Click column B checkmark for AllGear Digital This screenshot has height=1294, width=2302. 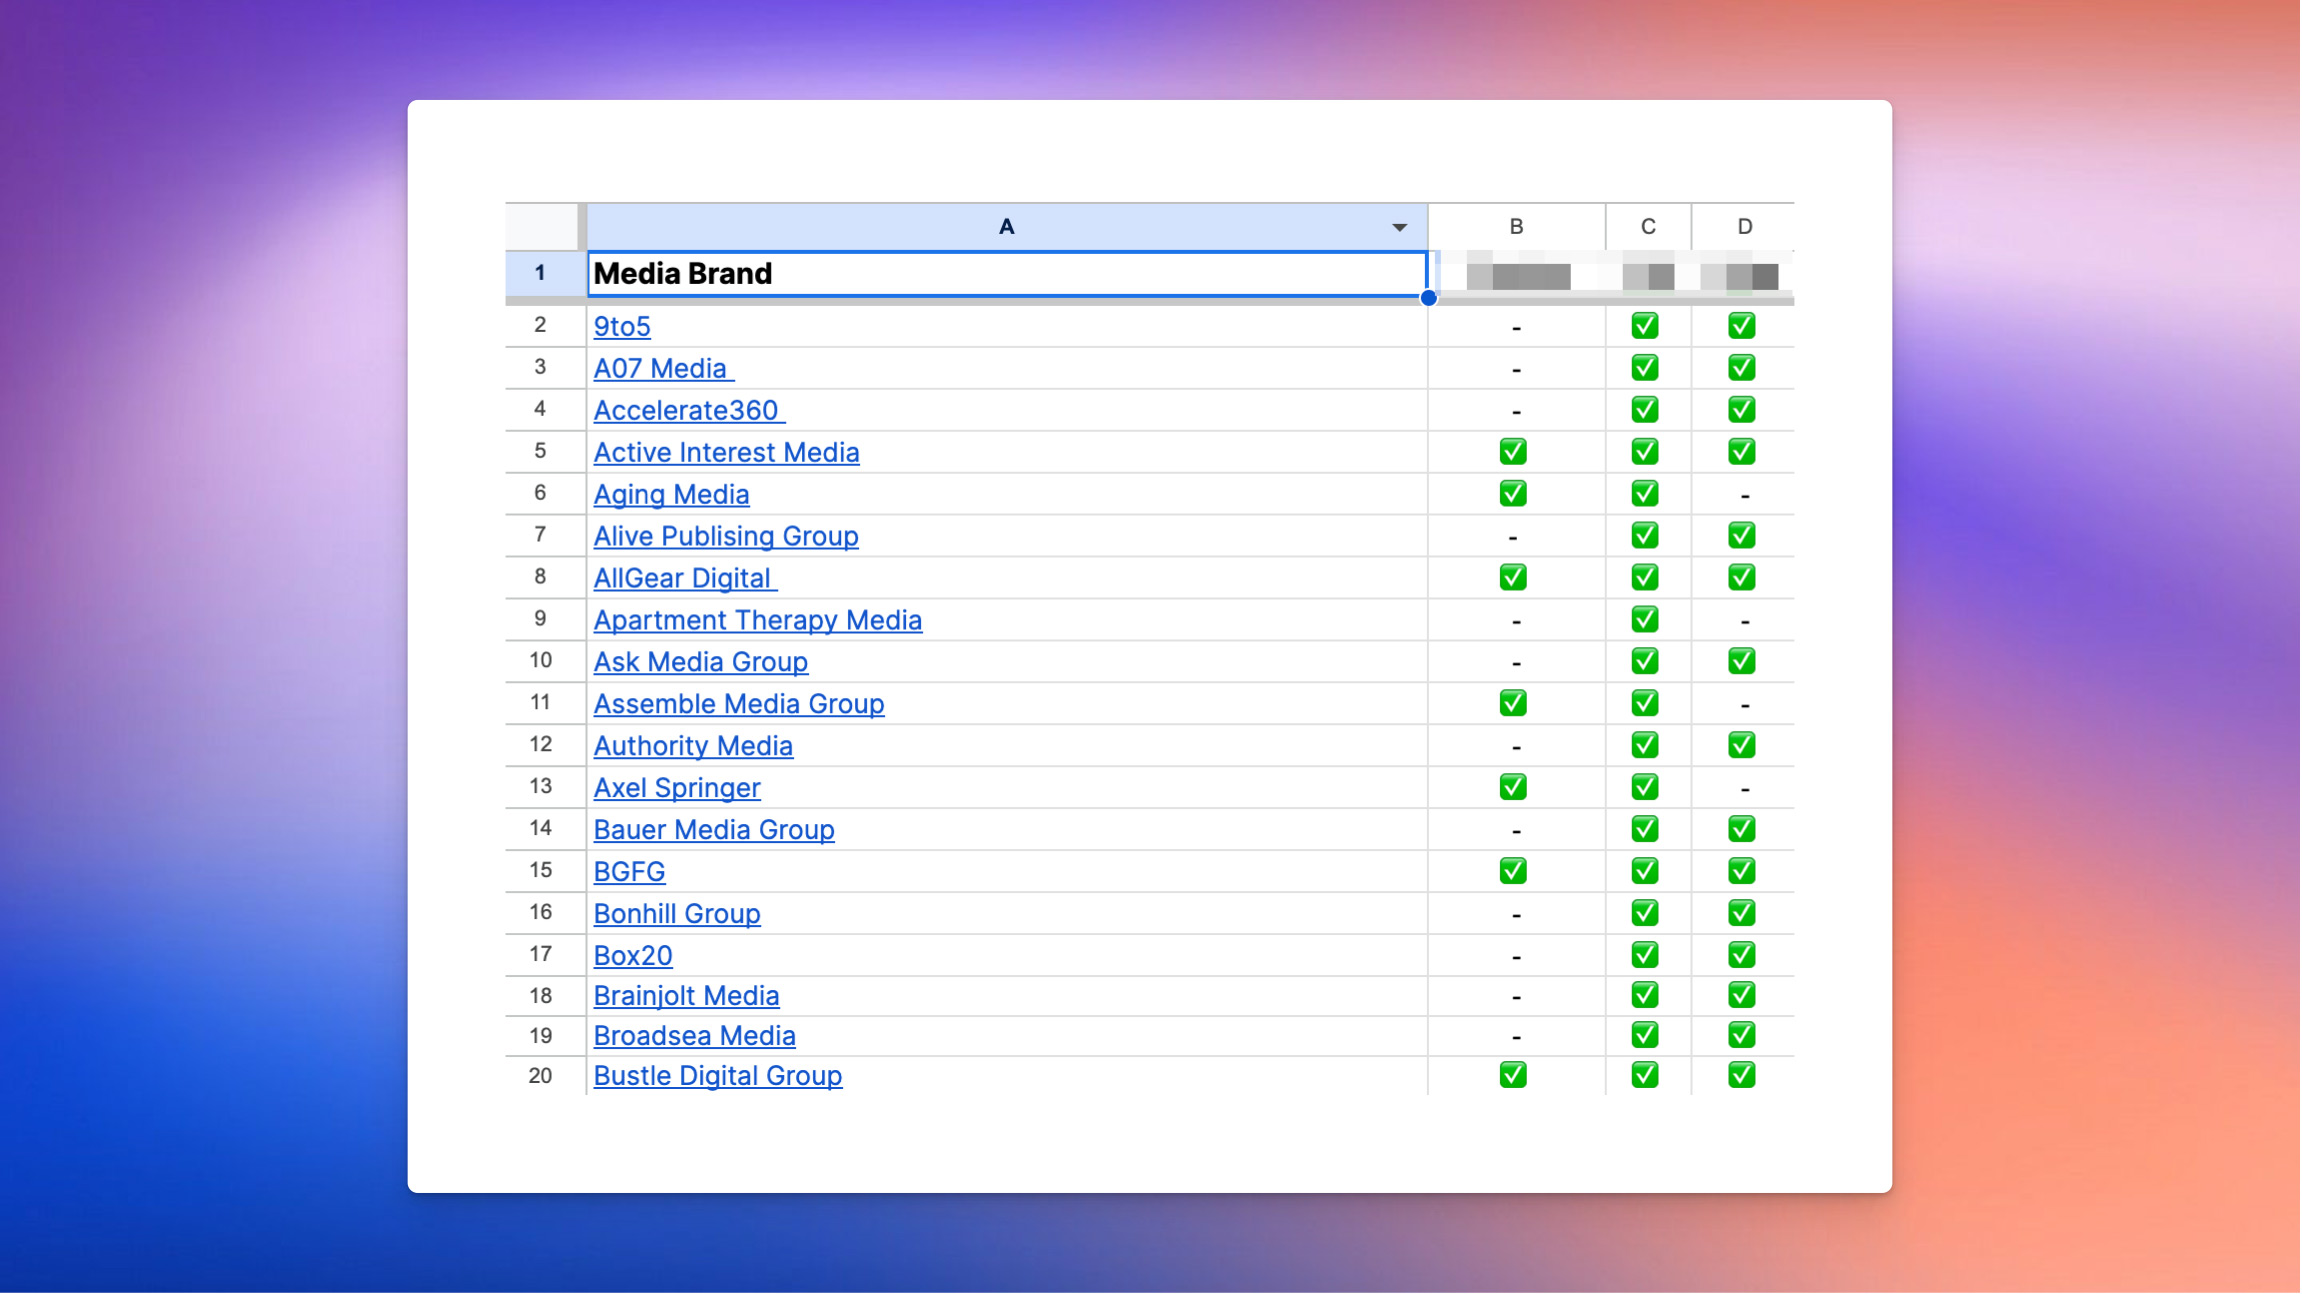pos(1513,578)
